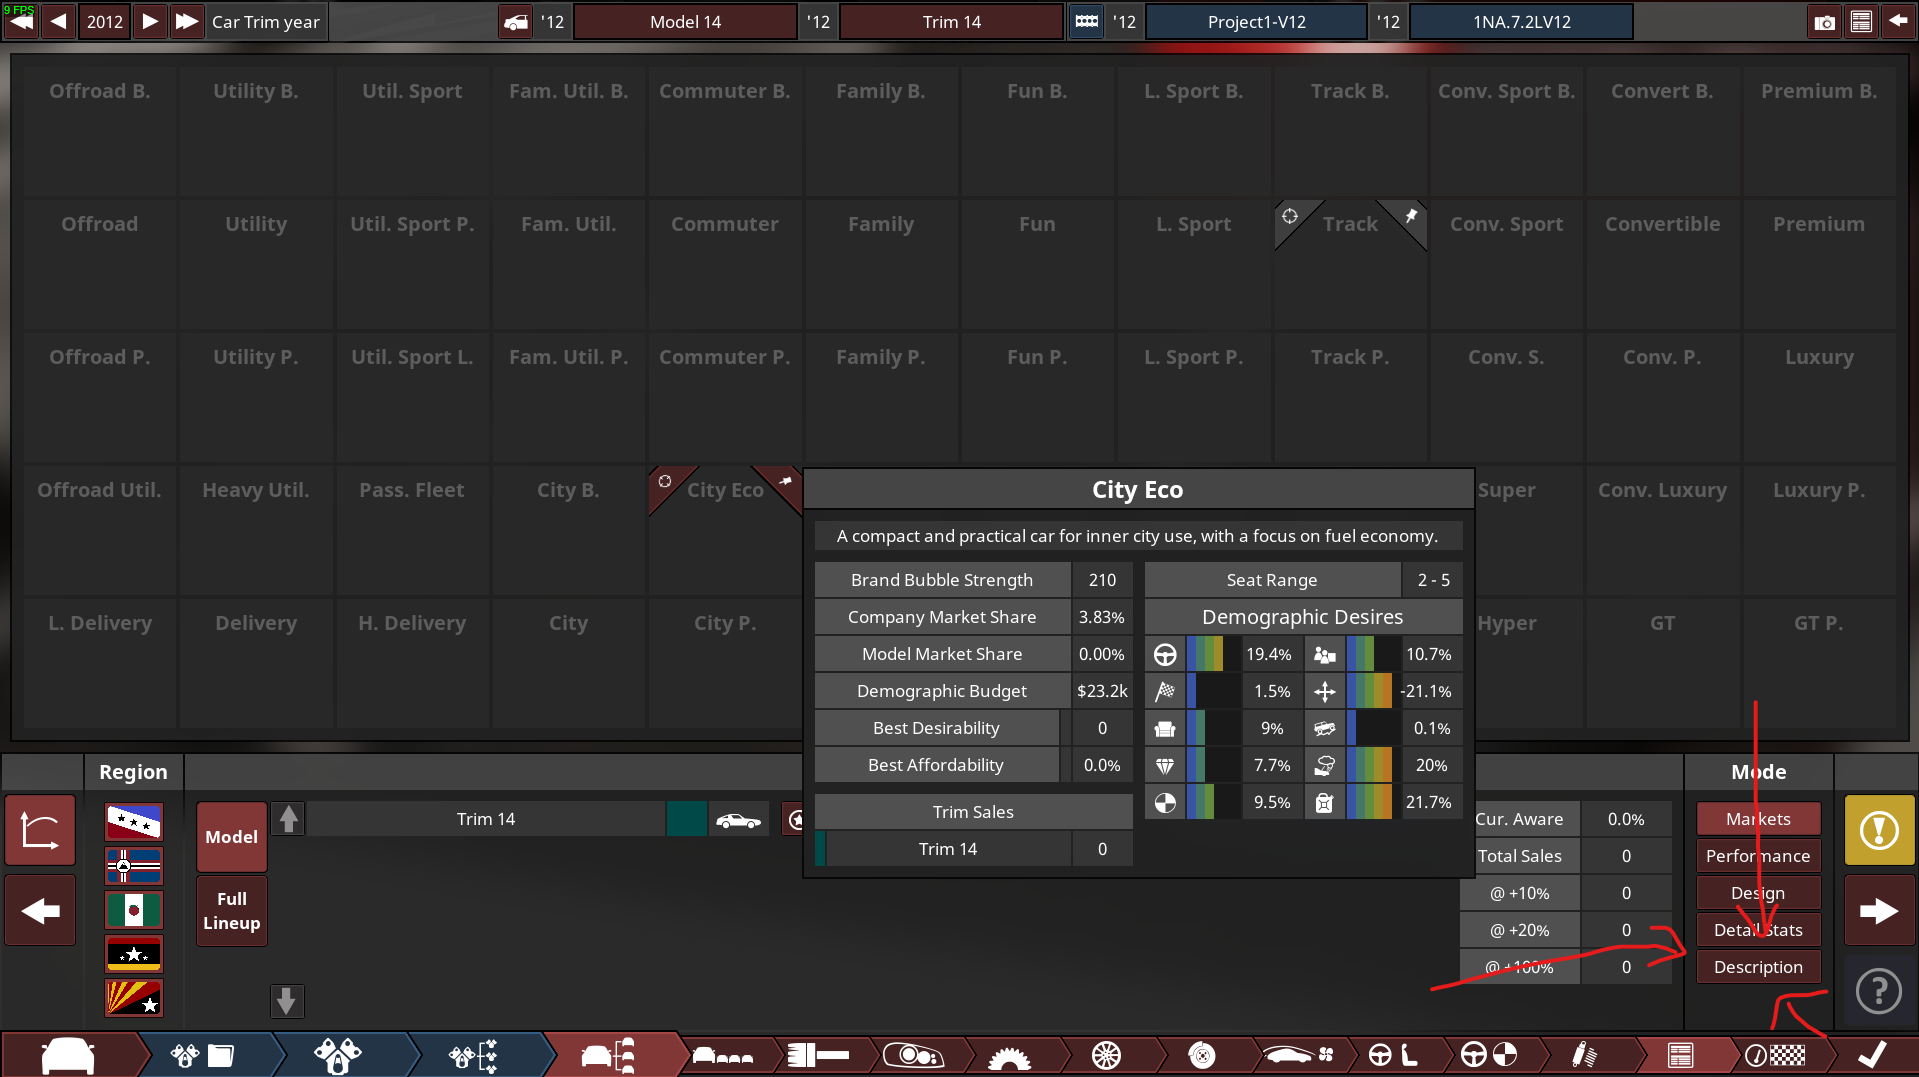The width and height of the screenshot is (1919, 1077).
Task: Move up the trim list
Action: (288, 819)
